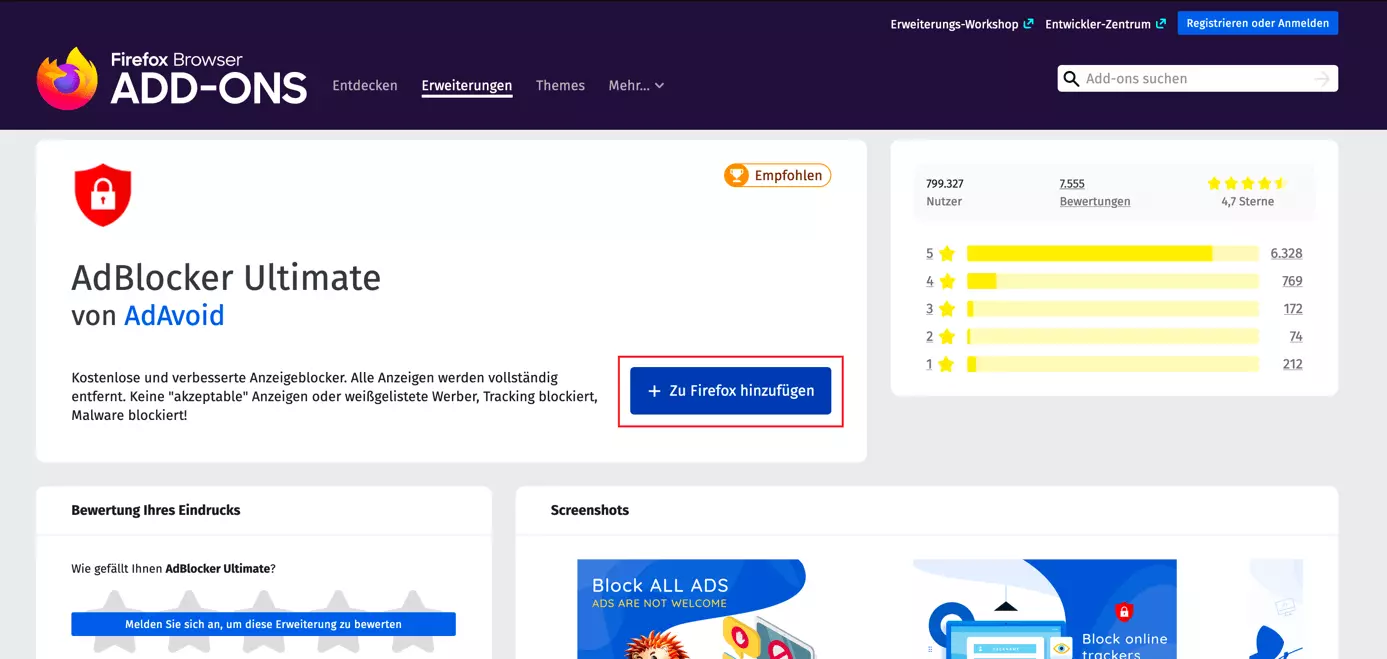
Task: Submit search with the arrow icon
Action: point(1322,79)
